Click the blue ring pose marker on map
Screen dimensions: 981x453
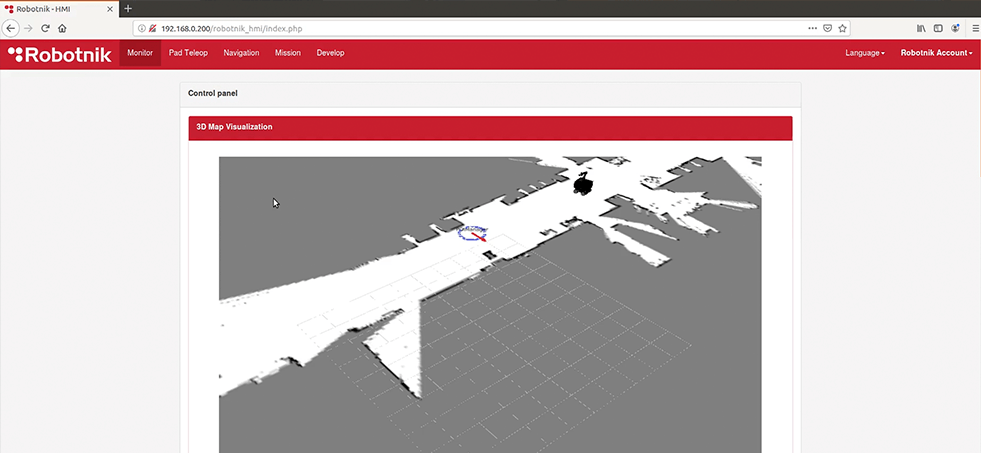tap(473, 233)
